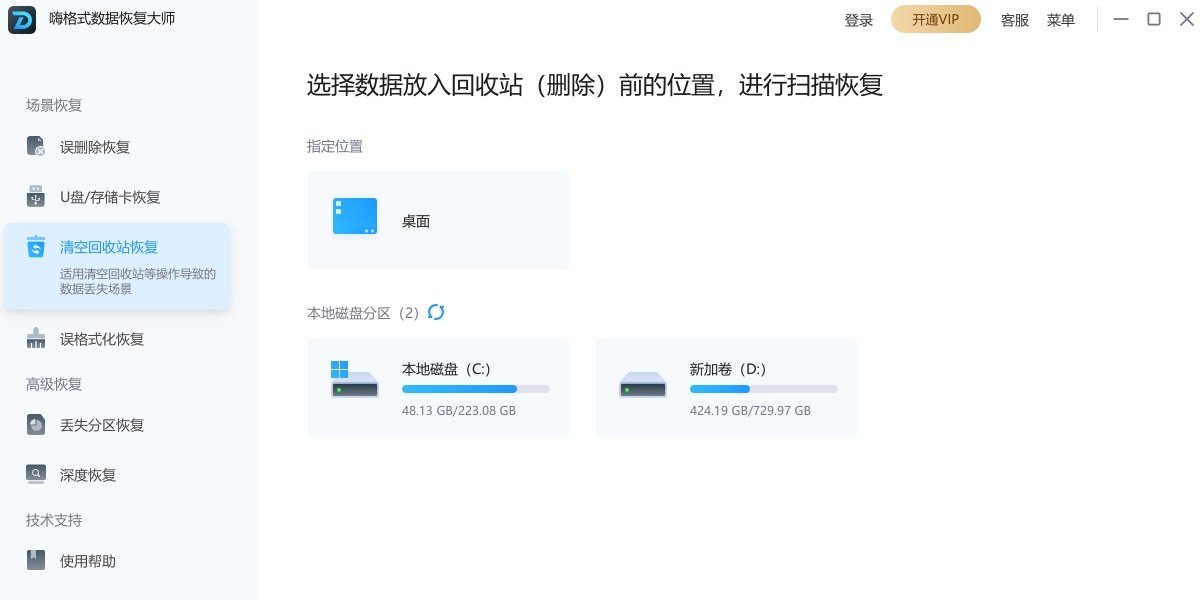Click the 丢失分区恢复 partition icon
1200x600 pixels.
[x=36, y=425]
